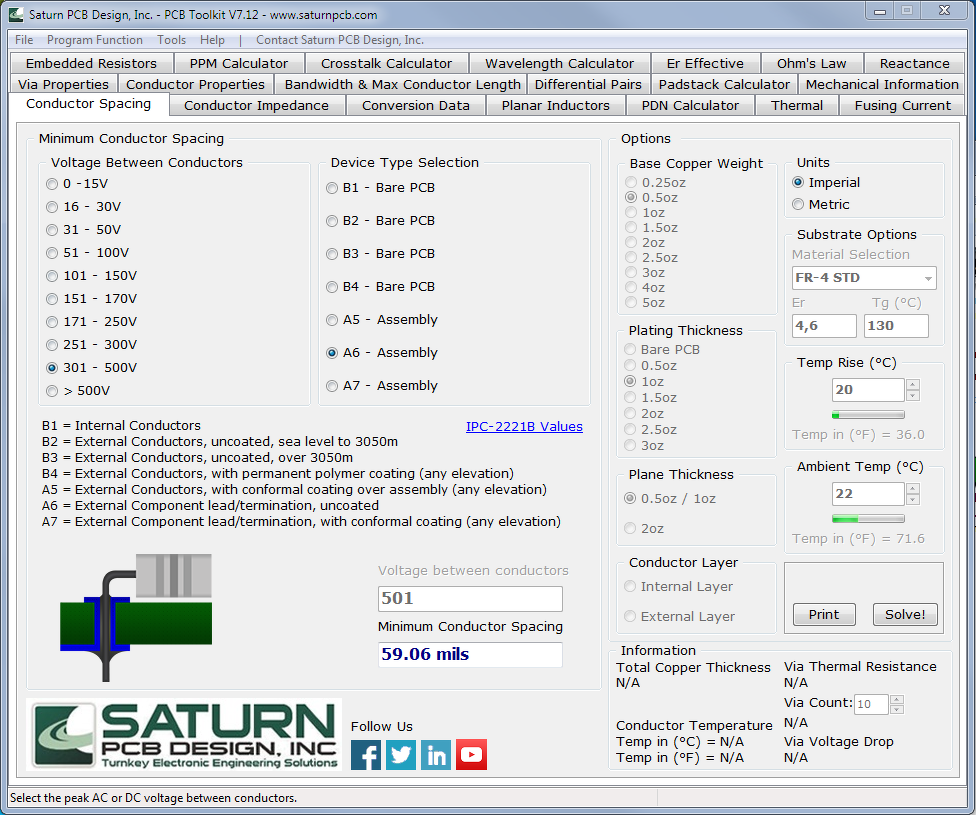
Task: Switch to the Thermal tab
Action: (797, 105)
